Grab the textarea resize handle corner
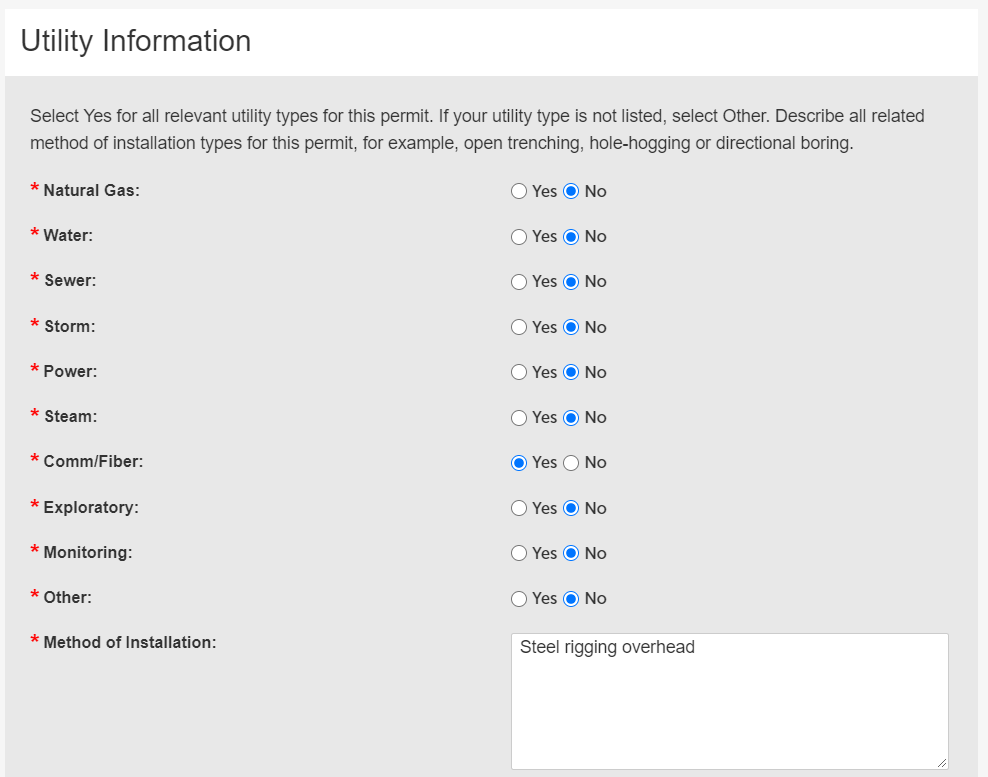Screen dimensions: 988x777 point(942,763)
